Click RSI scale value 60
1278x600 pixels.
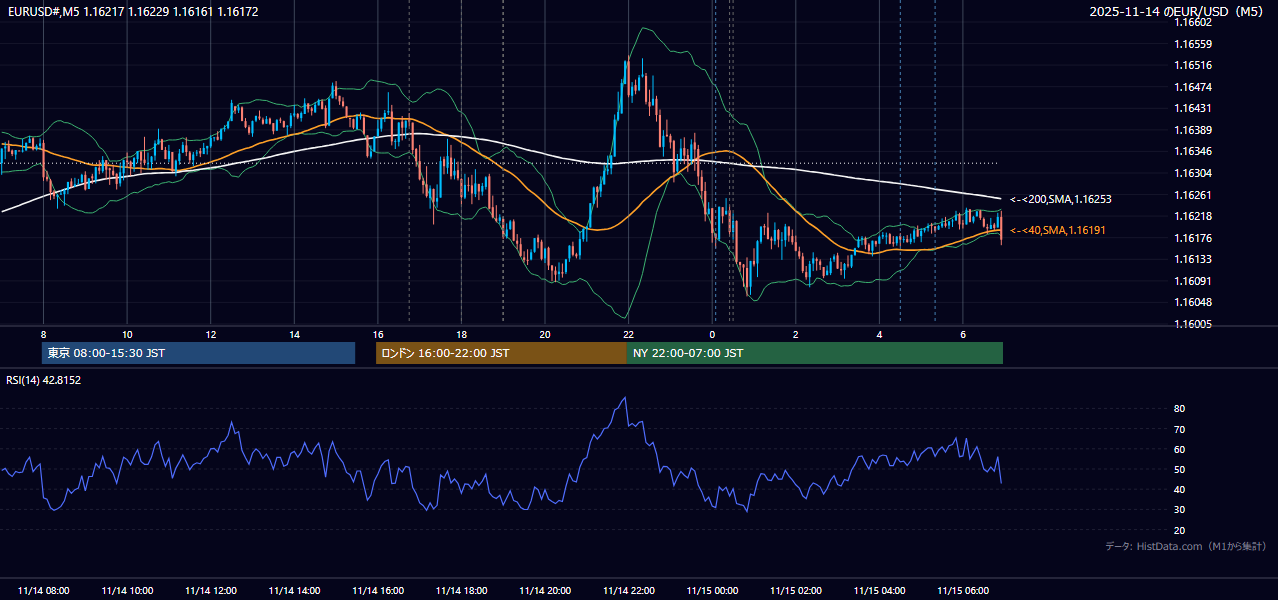click(1179, 449)
